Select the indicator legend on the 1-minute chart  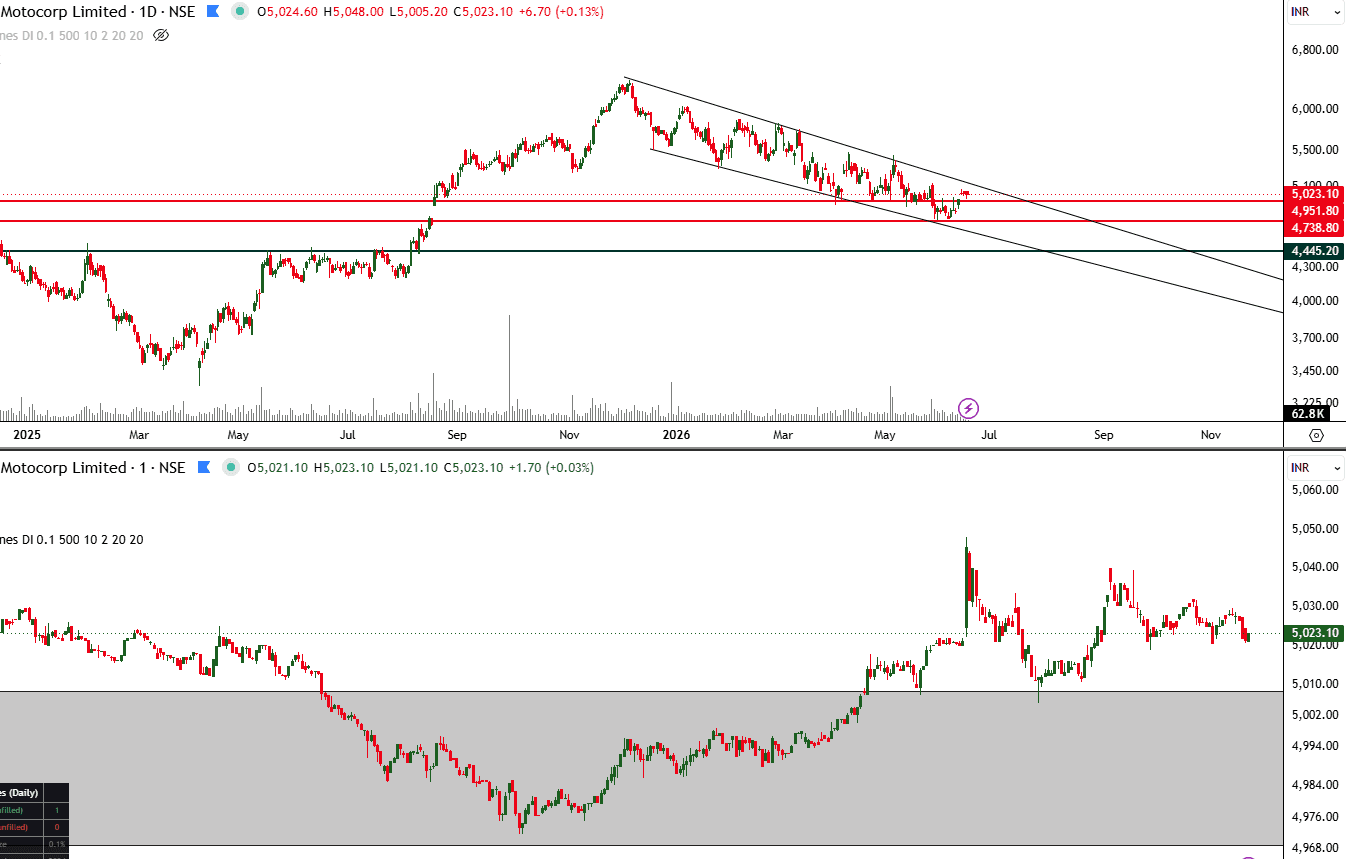pyautogui.click(x=72, y=540)
